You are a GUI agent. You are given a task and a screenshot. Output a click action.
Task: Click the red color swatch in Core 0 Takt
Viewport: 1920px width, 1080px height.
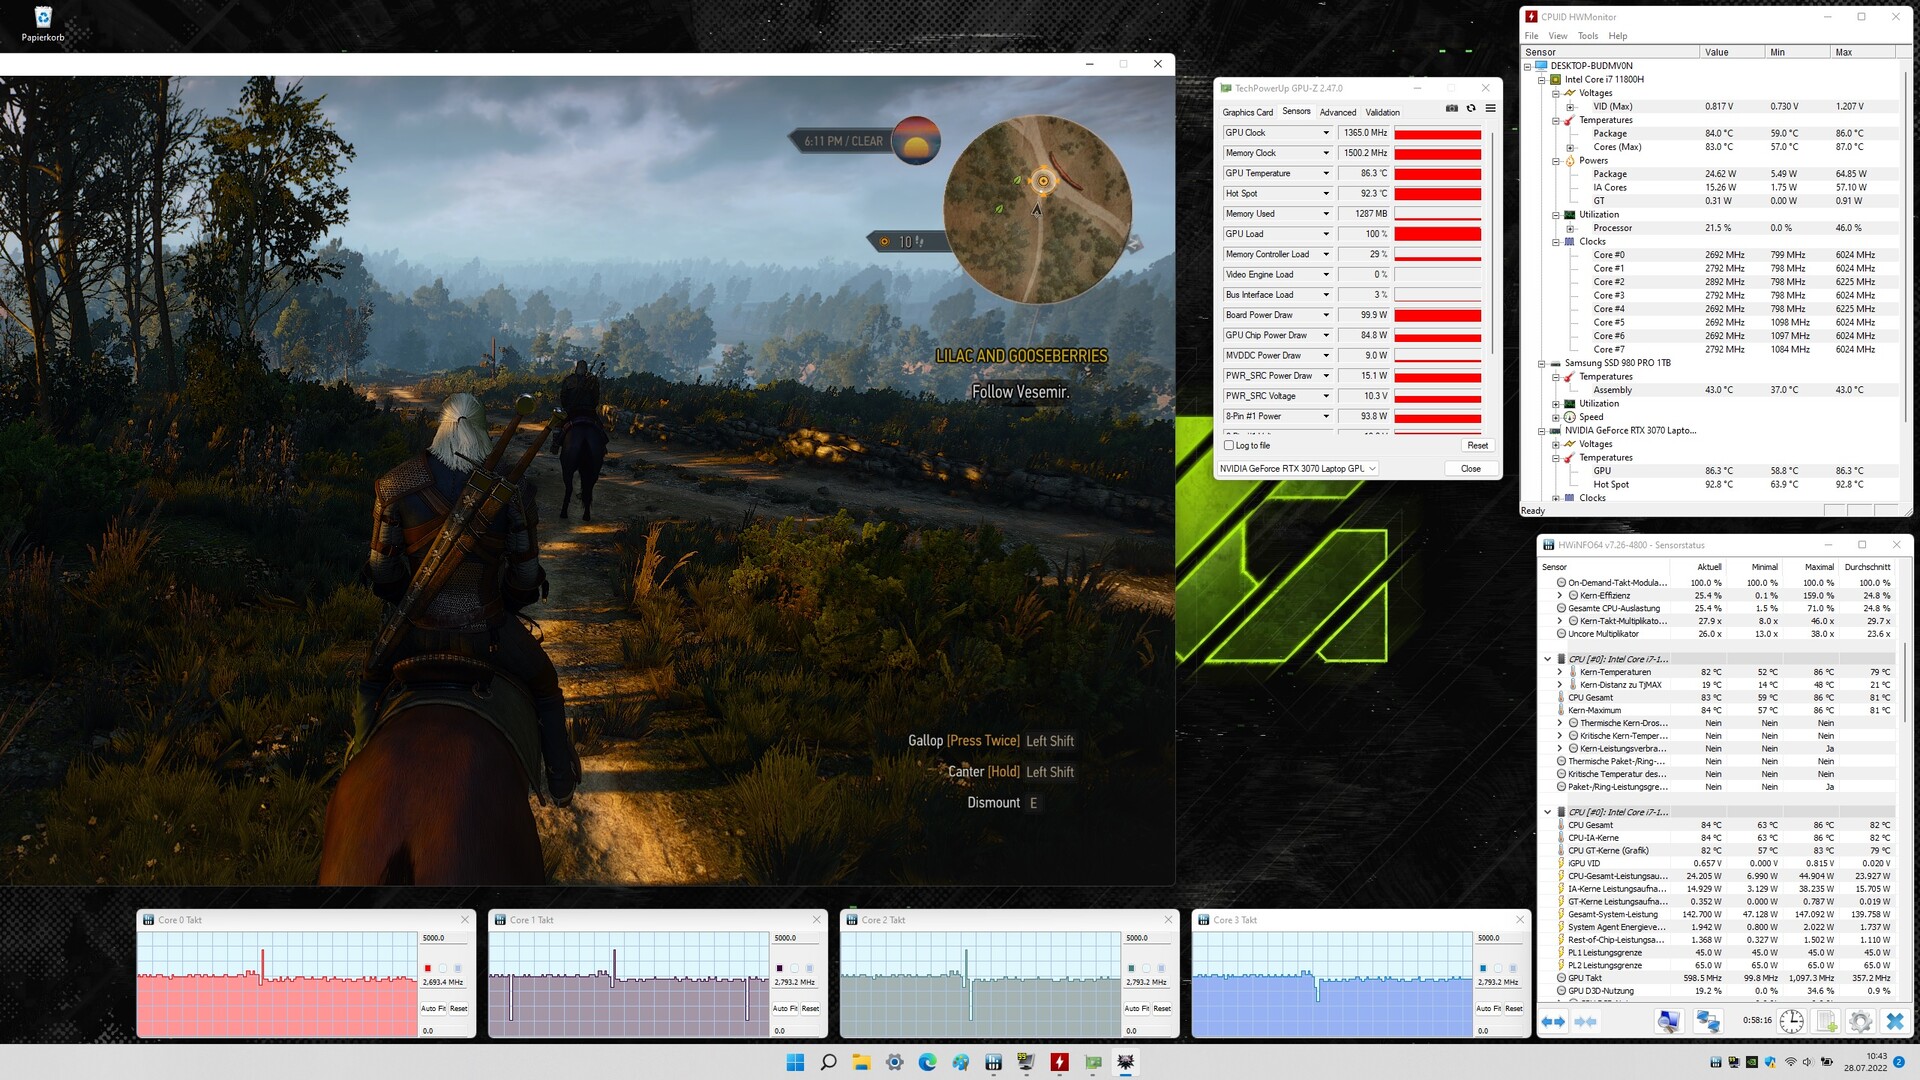(x=428, y=968)
